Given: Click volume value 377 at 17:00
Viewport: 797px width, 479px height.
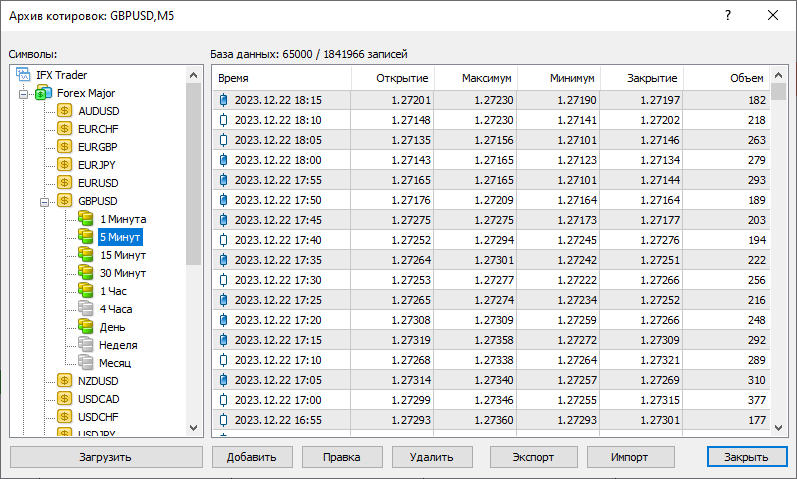Looking at the screenshot, I should [x=757, y=400].
